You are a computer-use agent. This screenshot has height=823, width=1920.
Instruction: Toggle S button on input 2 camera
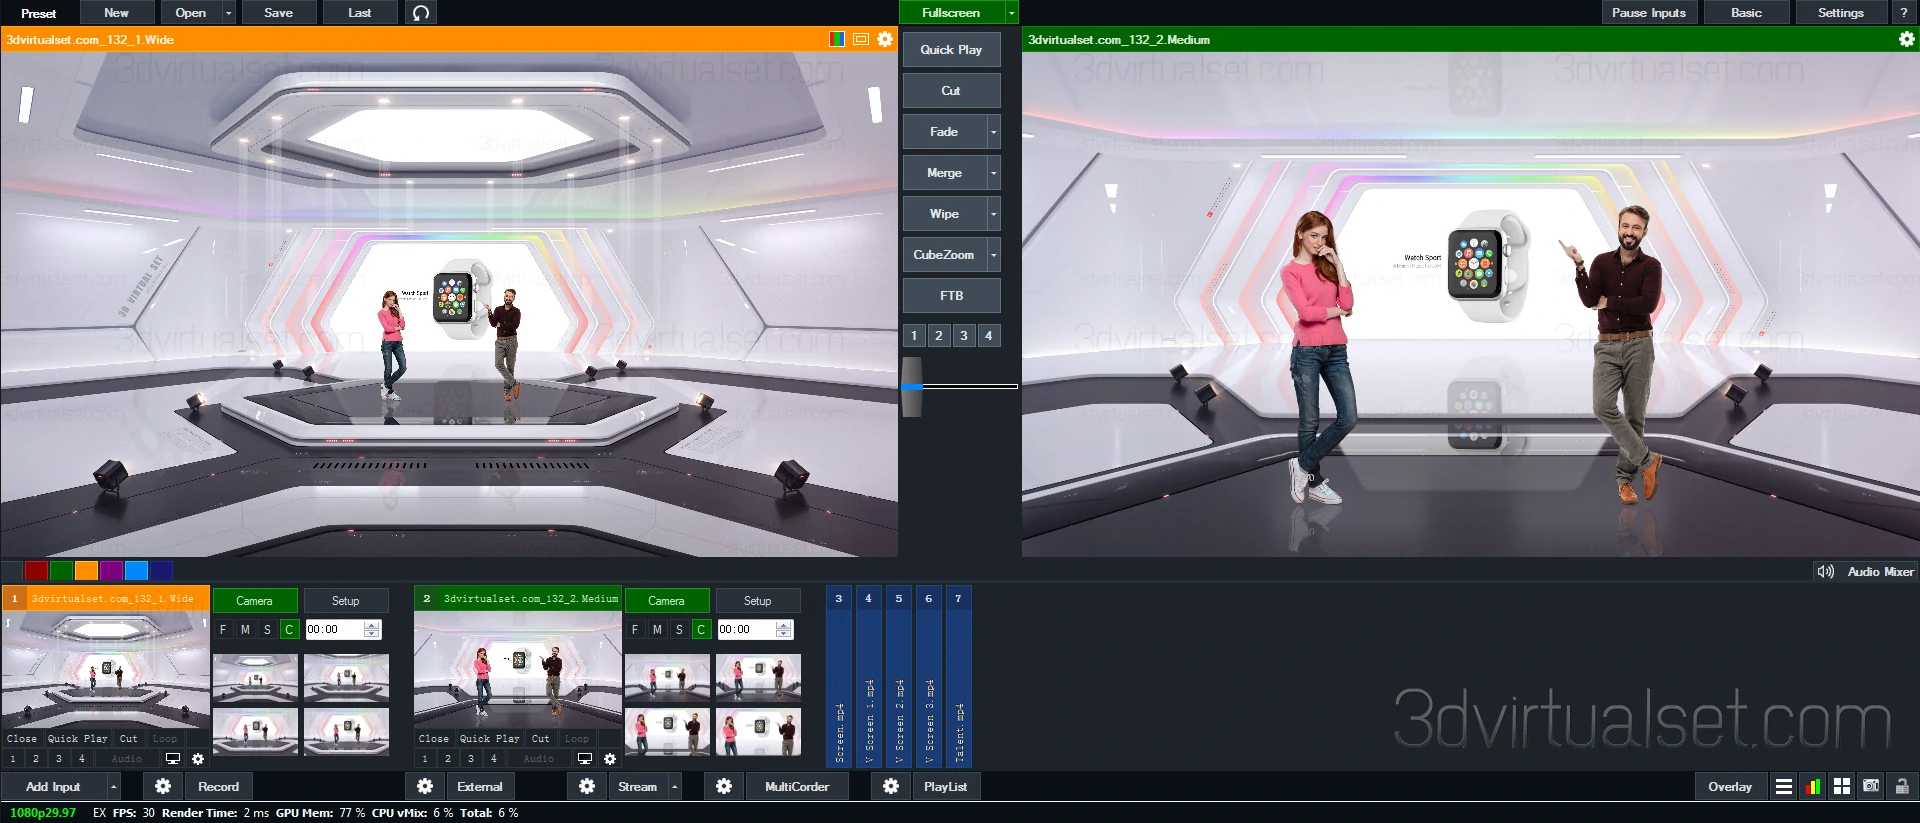coord(679,629)
